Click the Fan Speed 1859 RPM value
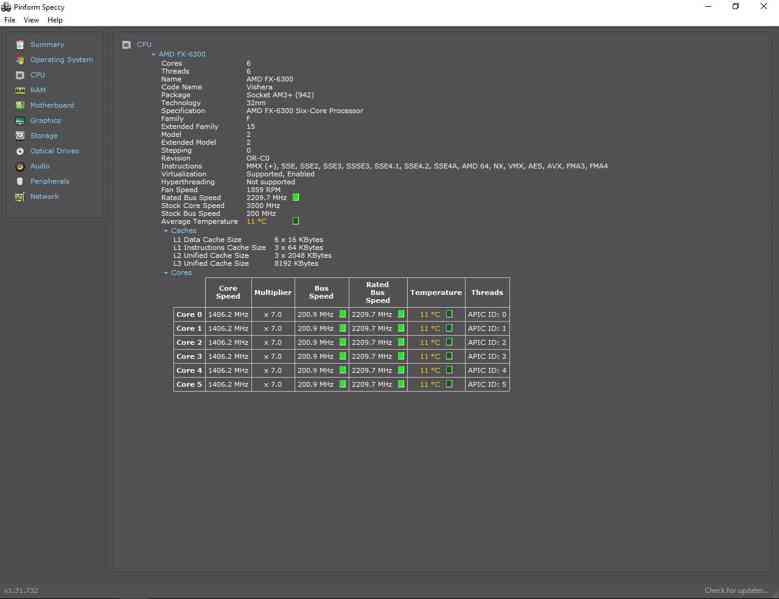The image size is (779, 599). [263, 190]
